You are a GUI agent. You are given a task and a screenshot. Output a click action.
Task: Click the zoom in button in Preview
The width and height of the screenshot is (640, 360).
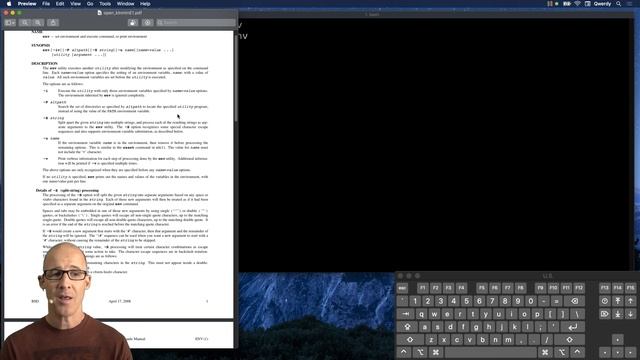coord(38,22)
